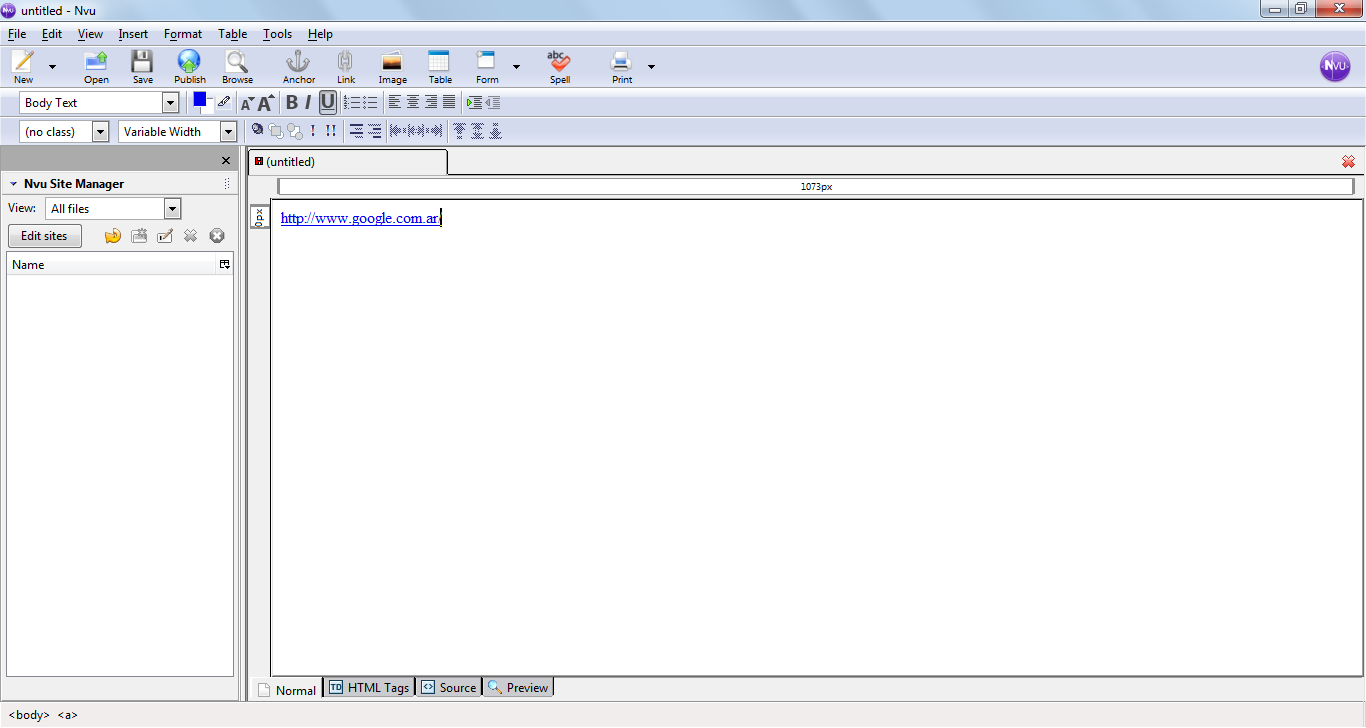This screenshot has width=1366, height=728.
Task: Click the send to back icon
Action: point(295,131)
